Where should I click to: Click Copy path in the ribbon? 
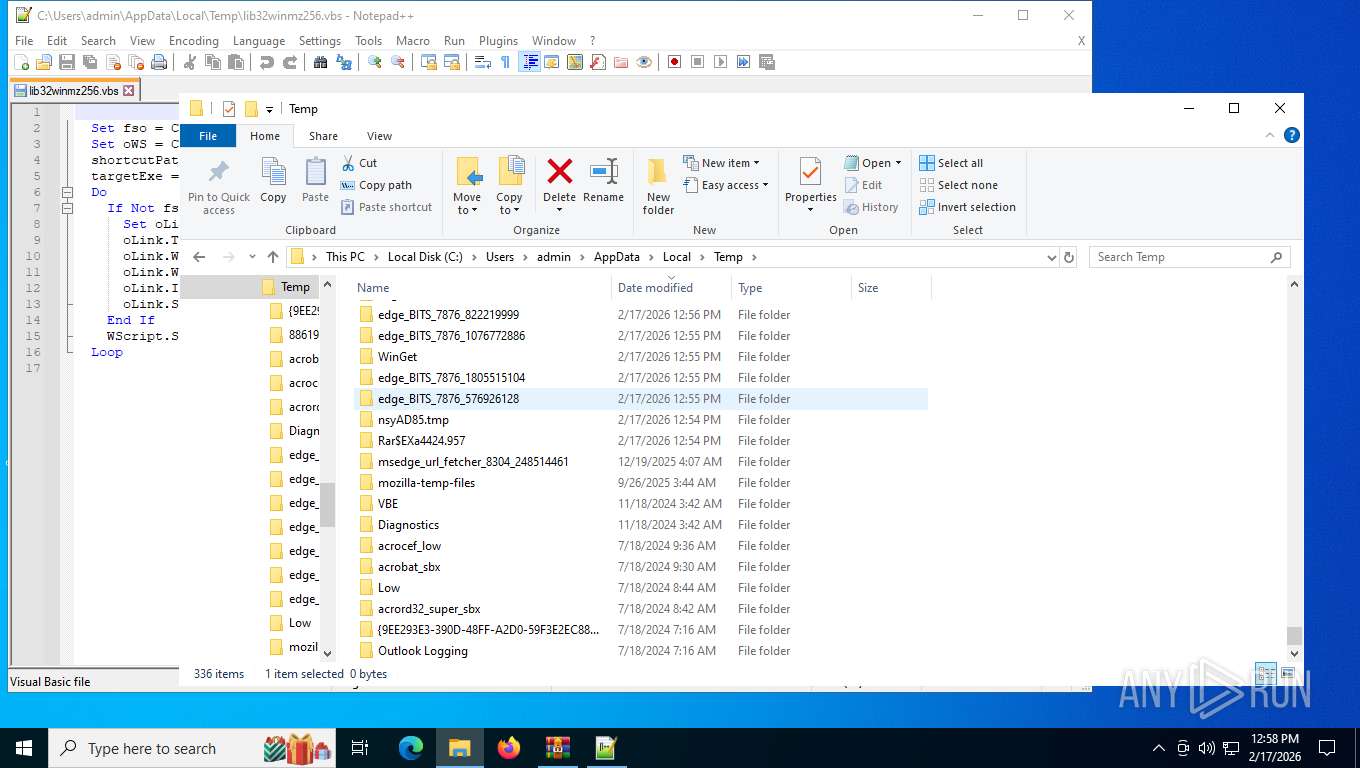pos(376,185)
